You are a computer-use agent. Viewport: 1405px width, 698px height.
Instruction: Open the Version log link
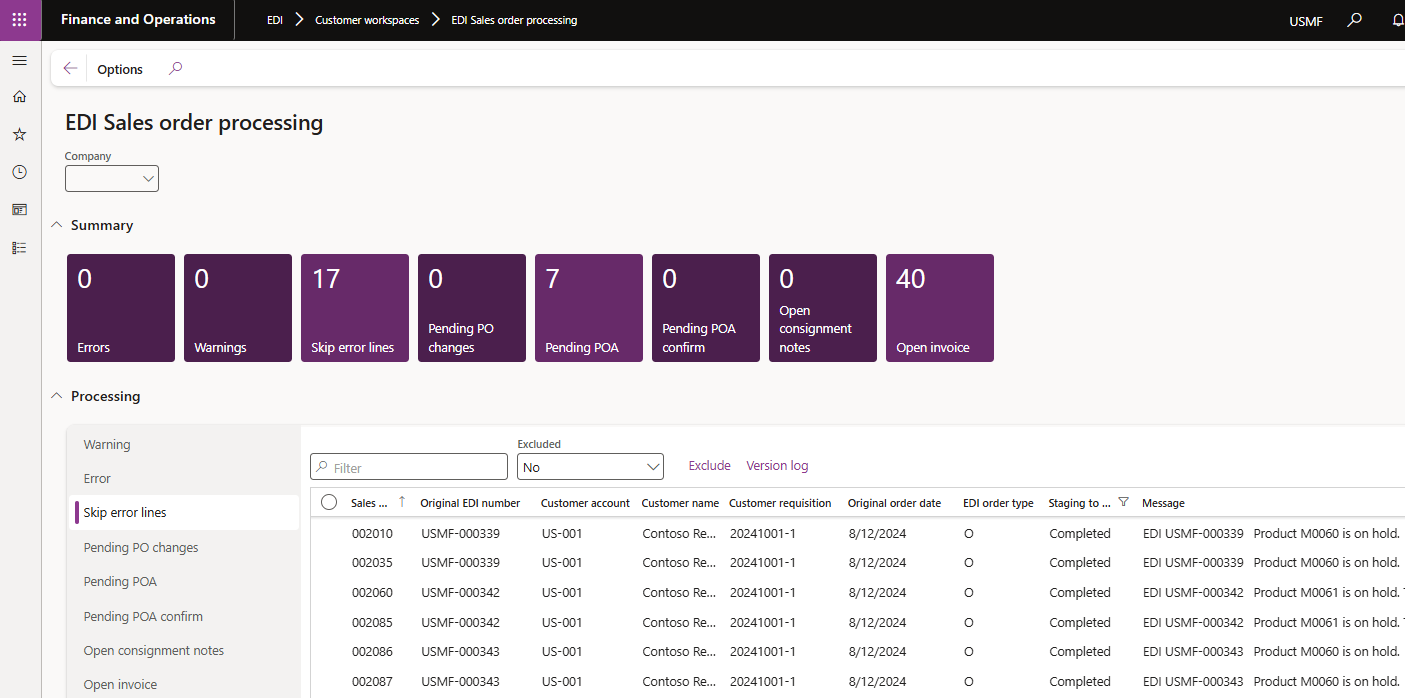(777, 466)
